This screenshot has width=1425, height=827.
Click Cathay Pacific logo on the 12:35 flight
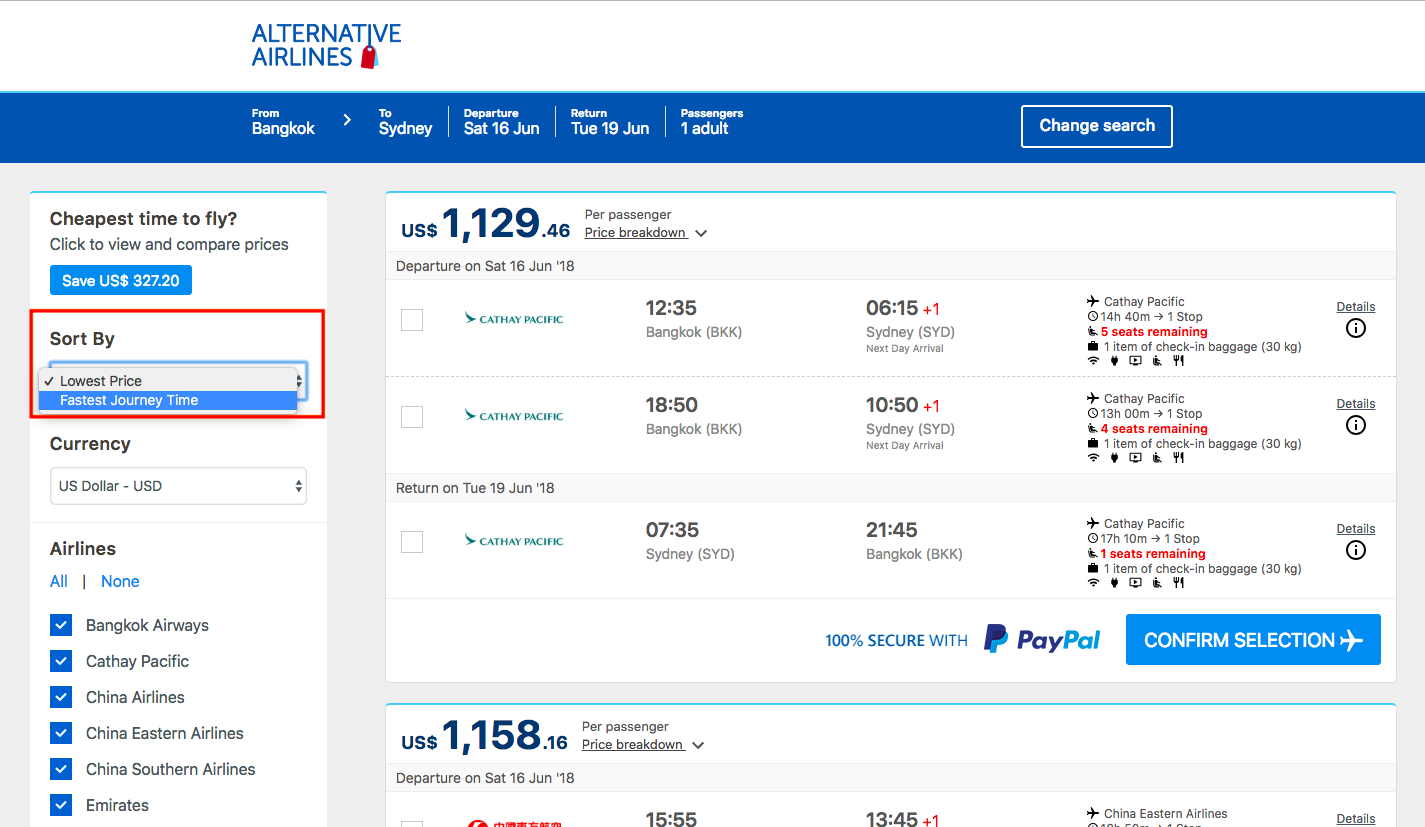514,319
